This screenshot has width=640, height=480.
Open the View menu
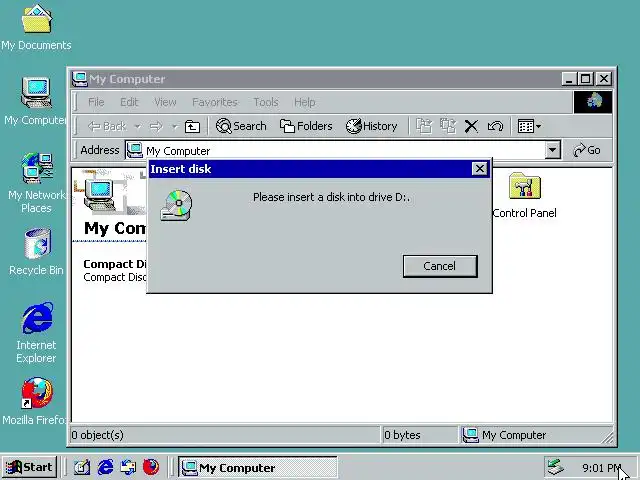[165, 102]
